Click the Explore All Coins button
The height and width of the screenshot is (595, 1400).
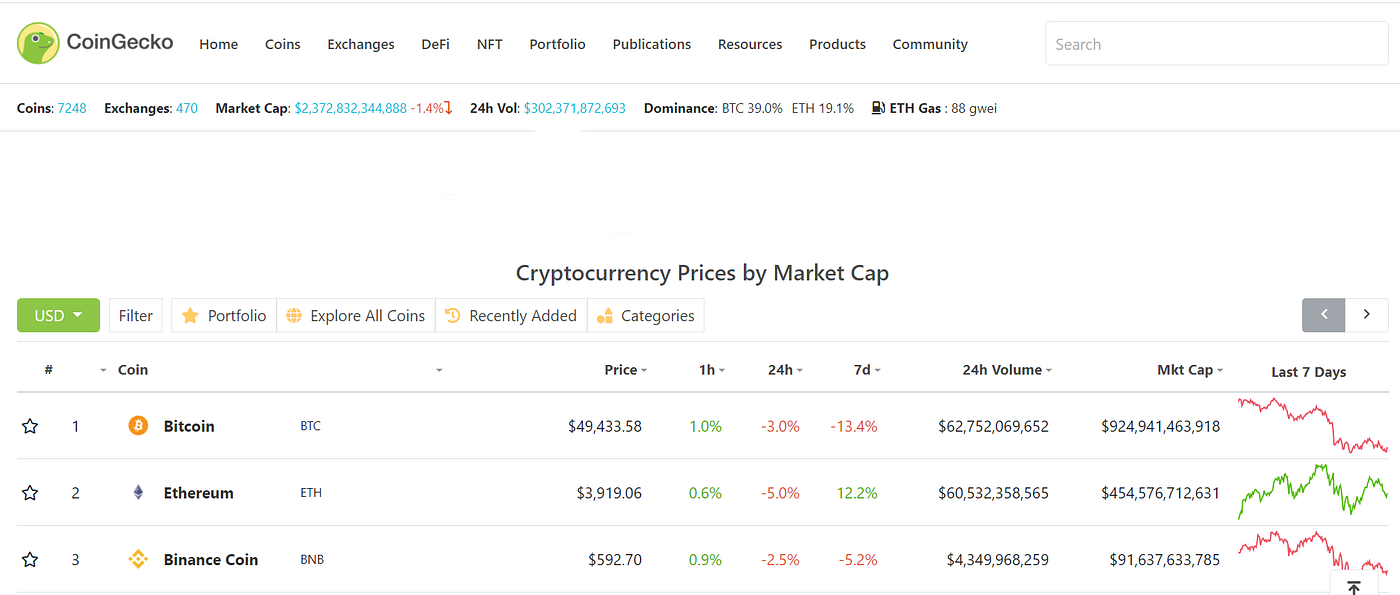(356, 315)
